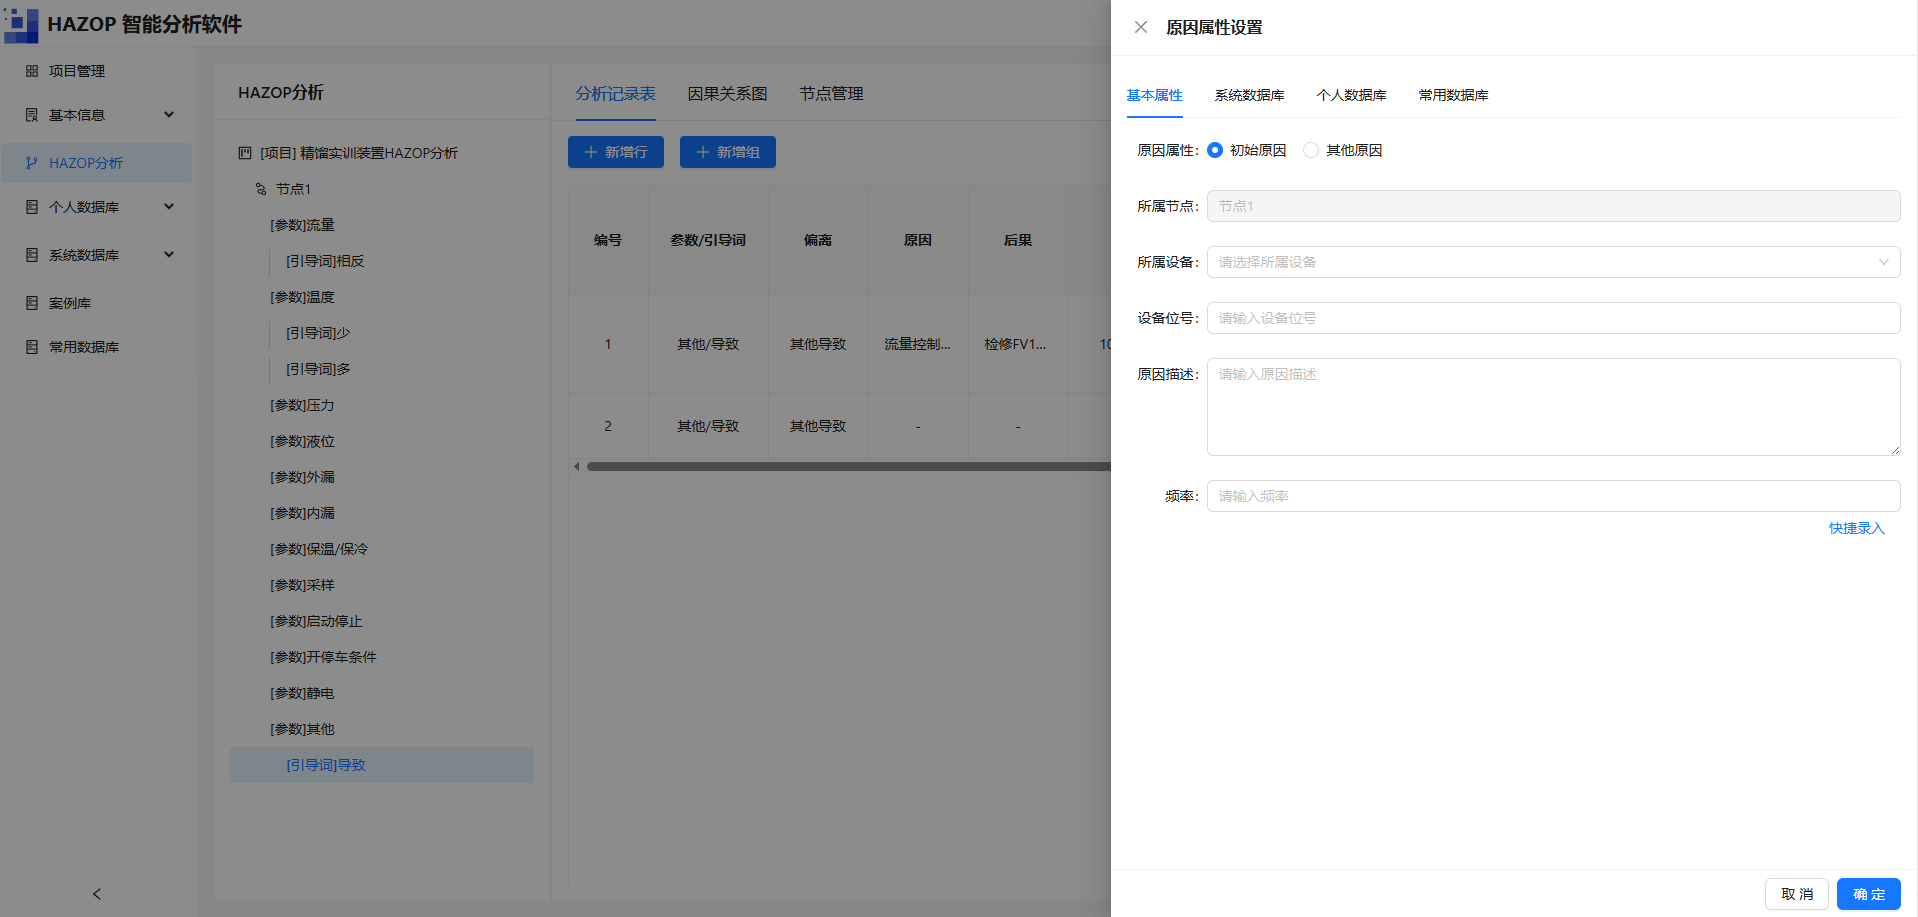
Task: Click the project icon beside 精馏实训装置HAZOP分析
Action: coord(245,153)
